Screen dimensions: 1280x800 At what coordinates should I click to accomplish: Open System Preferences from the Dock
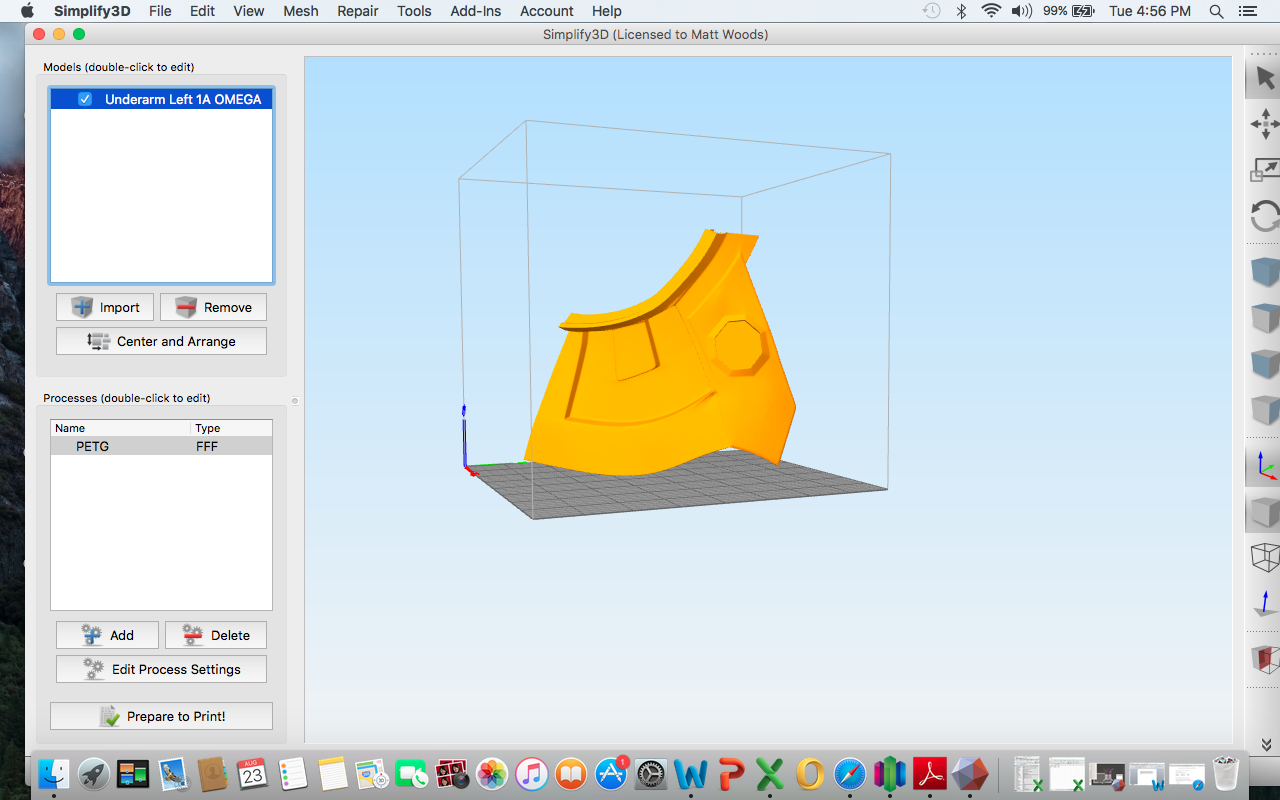[x=651, y=774]
